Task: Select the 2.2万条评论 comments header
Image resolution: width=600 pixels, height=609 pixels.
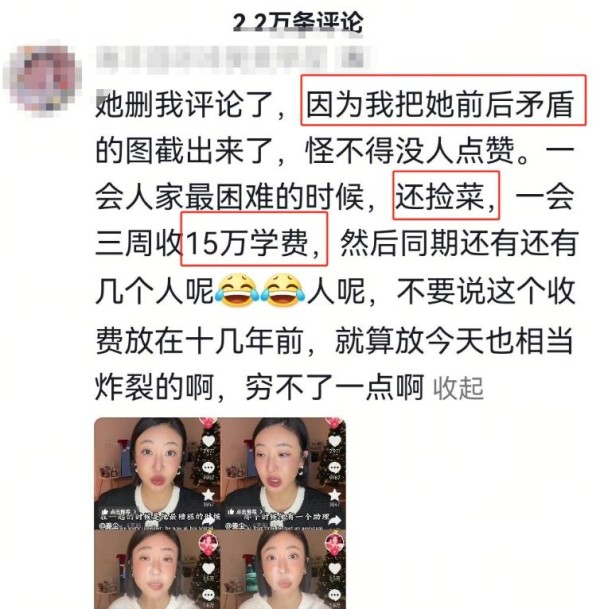Action: [x=298, y=22]
